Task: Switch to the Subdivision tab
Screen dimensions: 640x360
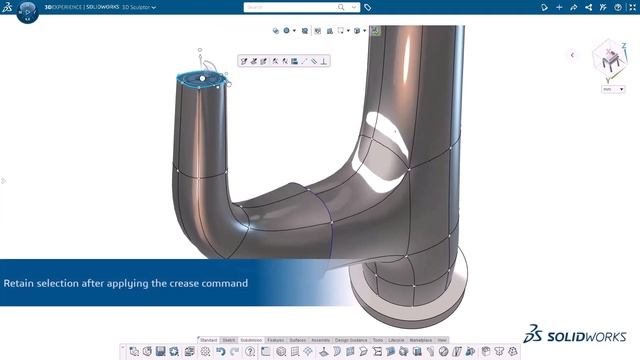Action: click(x=251, y=340)
